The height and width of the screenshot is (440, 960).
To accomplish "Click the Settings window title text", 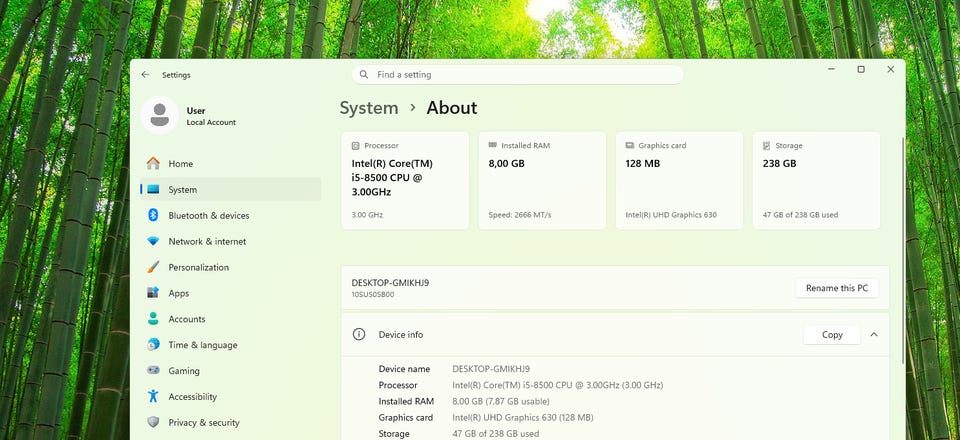I will click(x=176, y=75).
